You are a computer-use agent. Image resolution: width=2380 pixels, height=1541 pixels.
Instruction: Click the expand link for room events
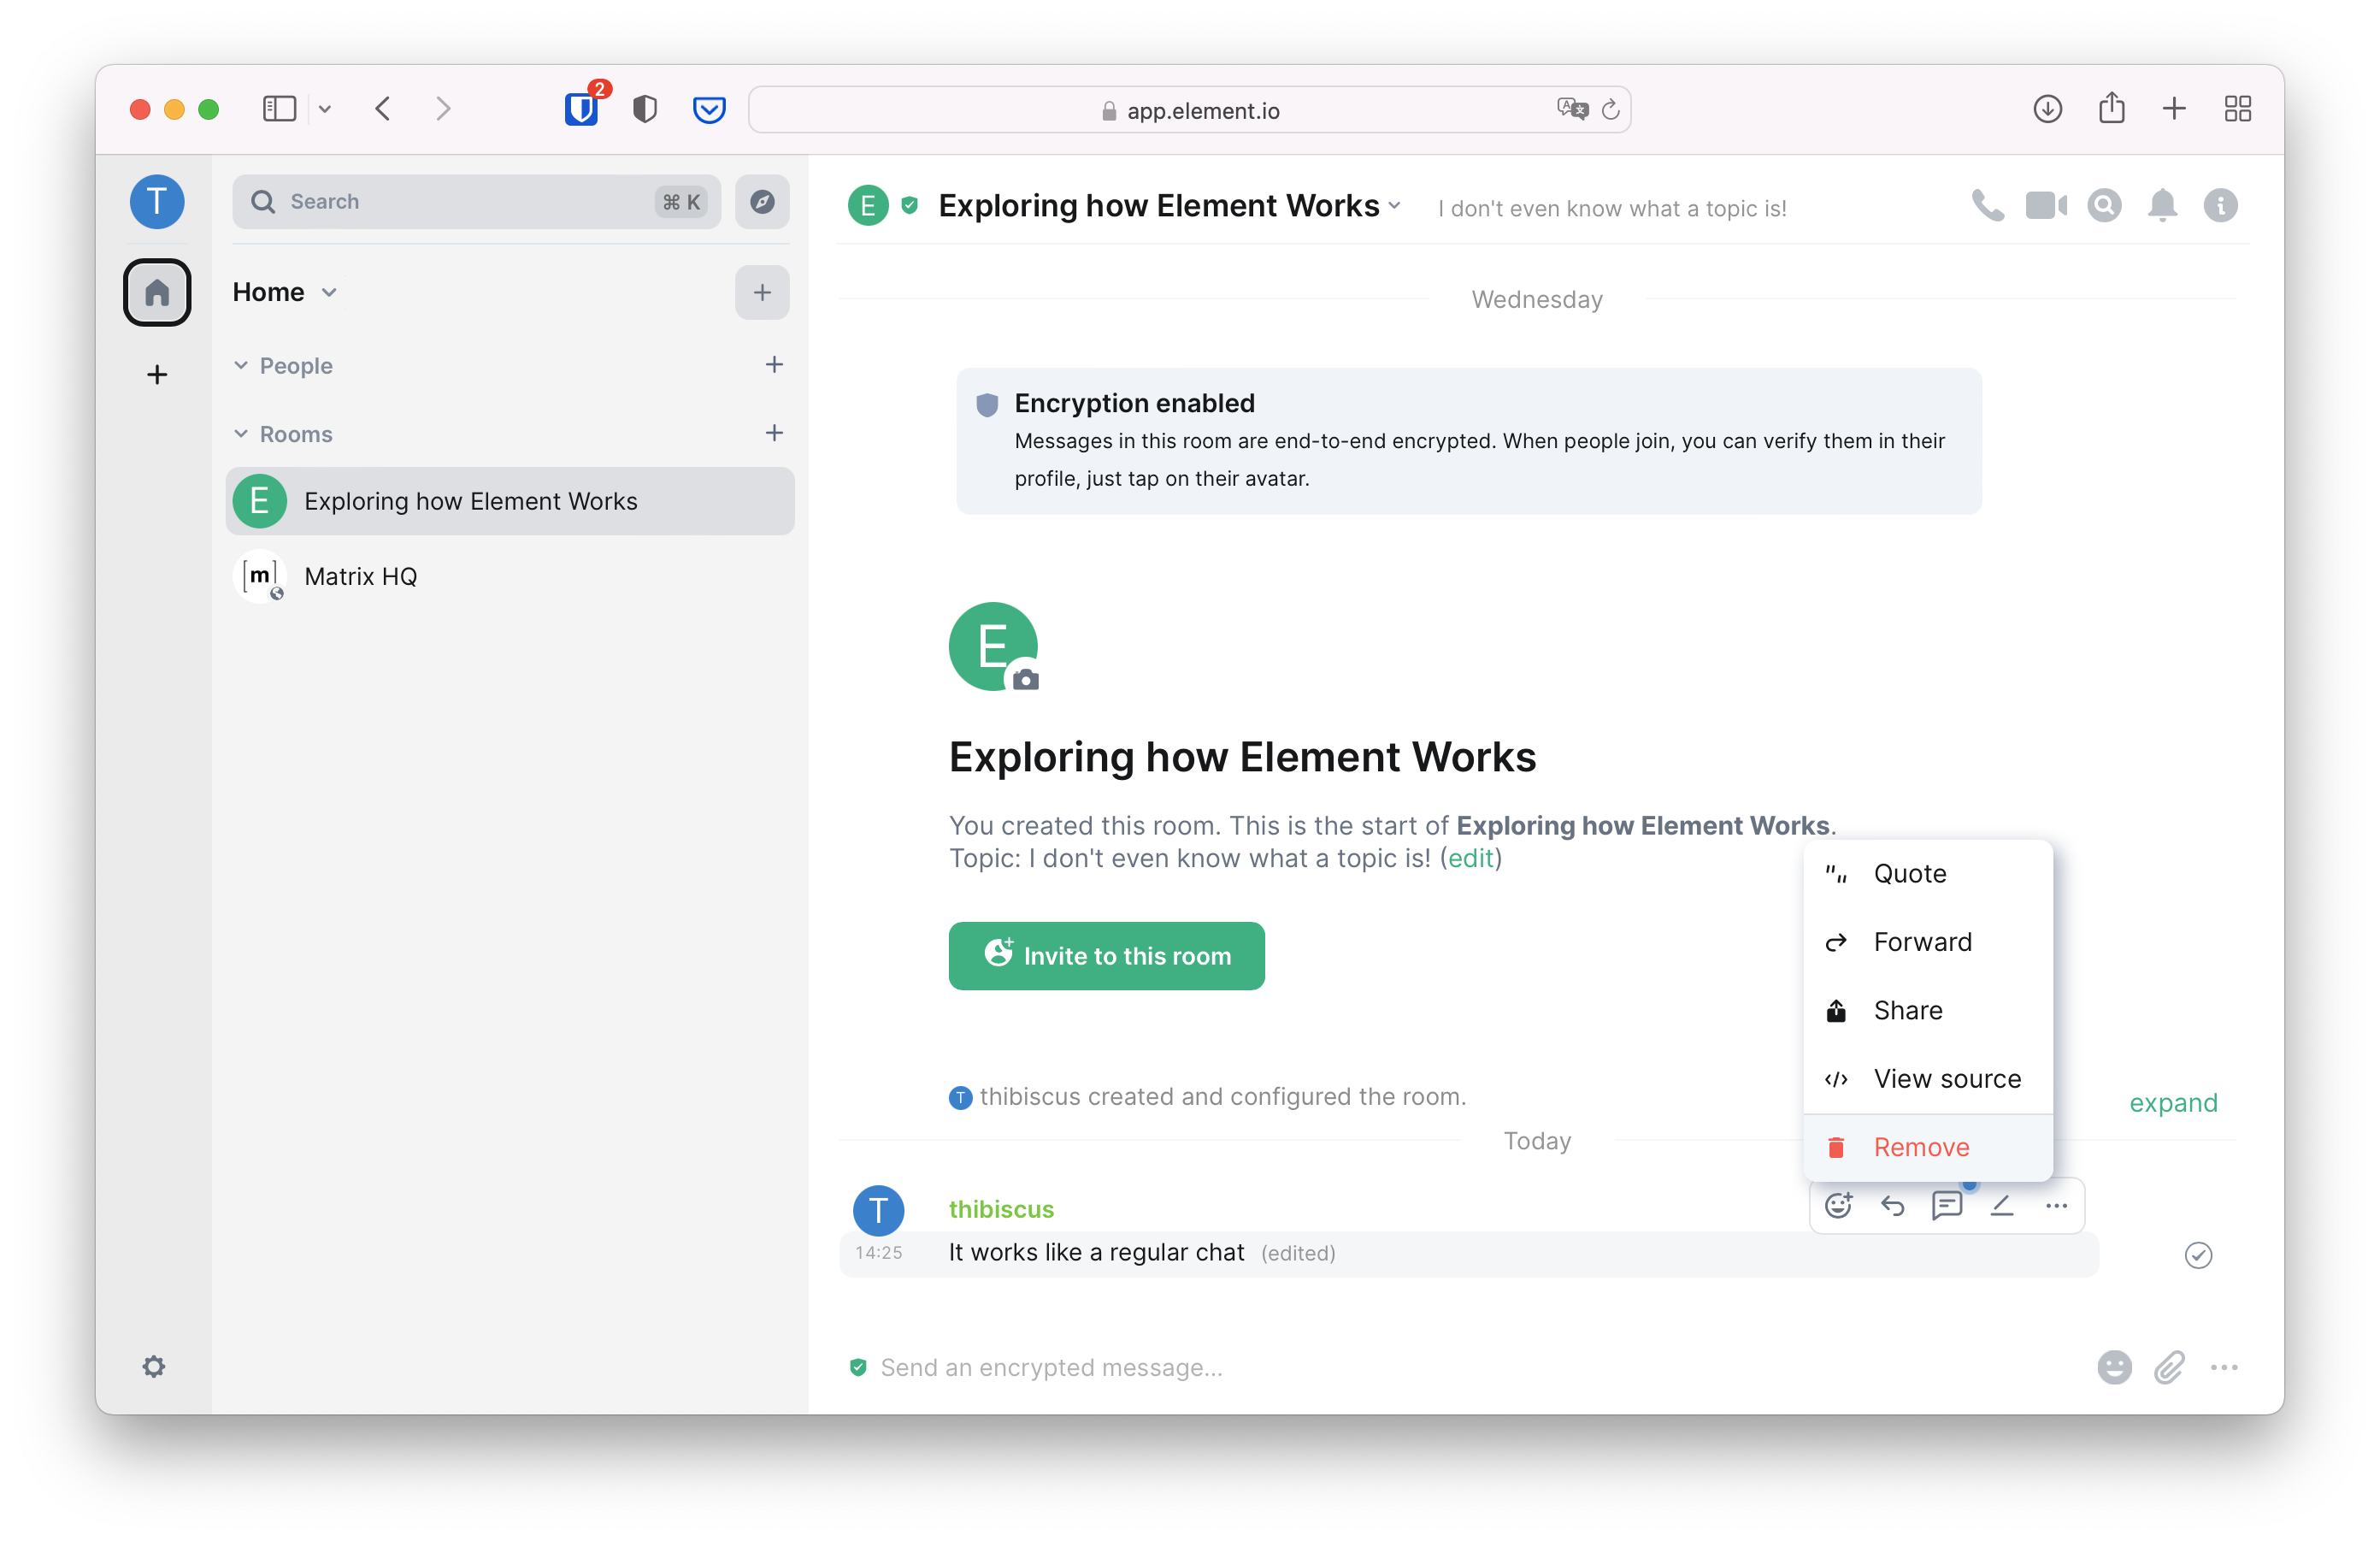click(x=2172, y=1103)
